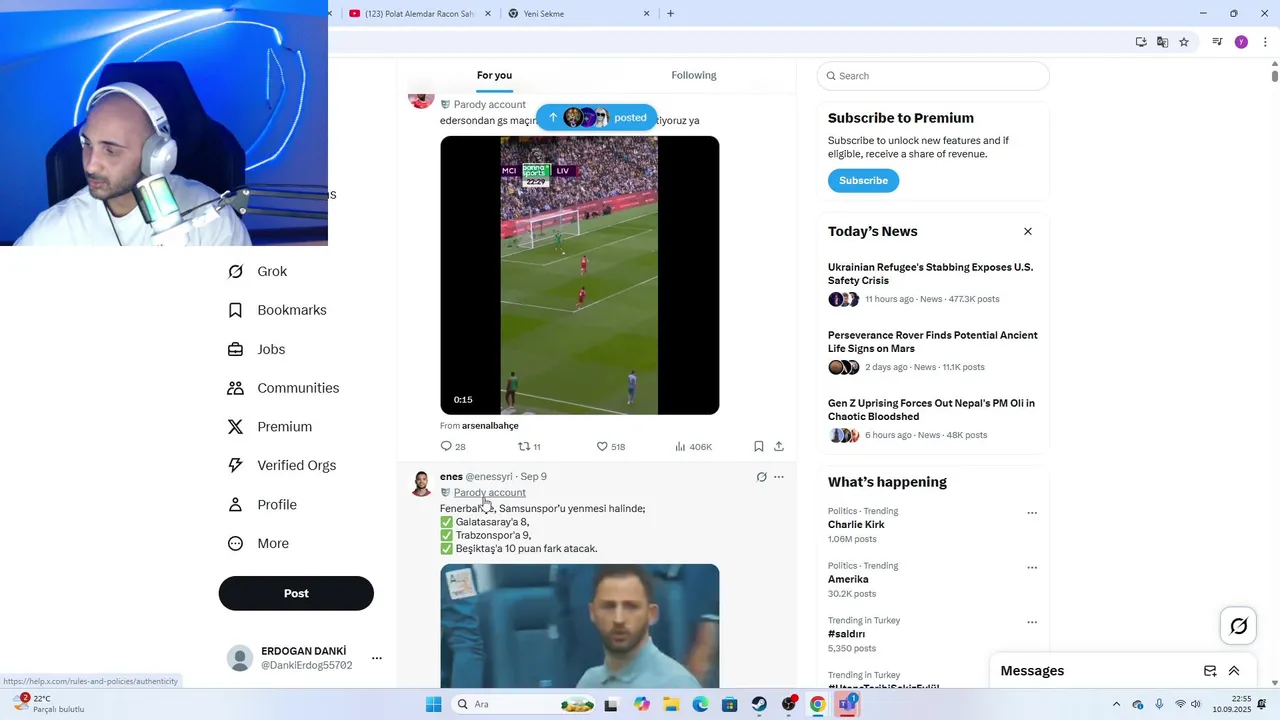Click the X search field
Screen dimensions: 1280x720
click(x=933, y=76)
